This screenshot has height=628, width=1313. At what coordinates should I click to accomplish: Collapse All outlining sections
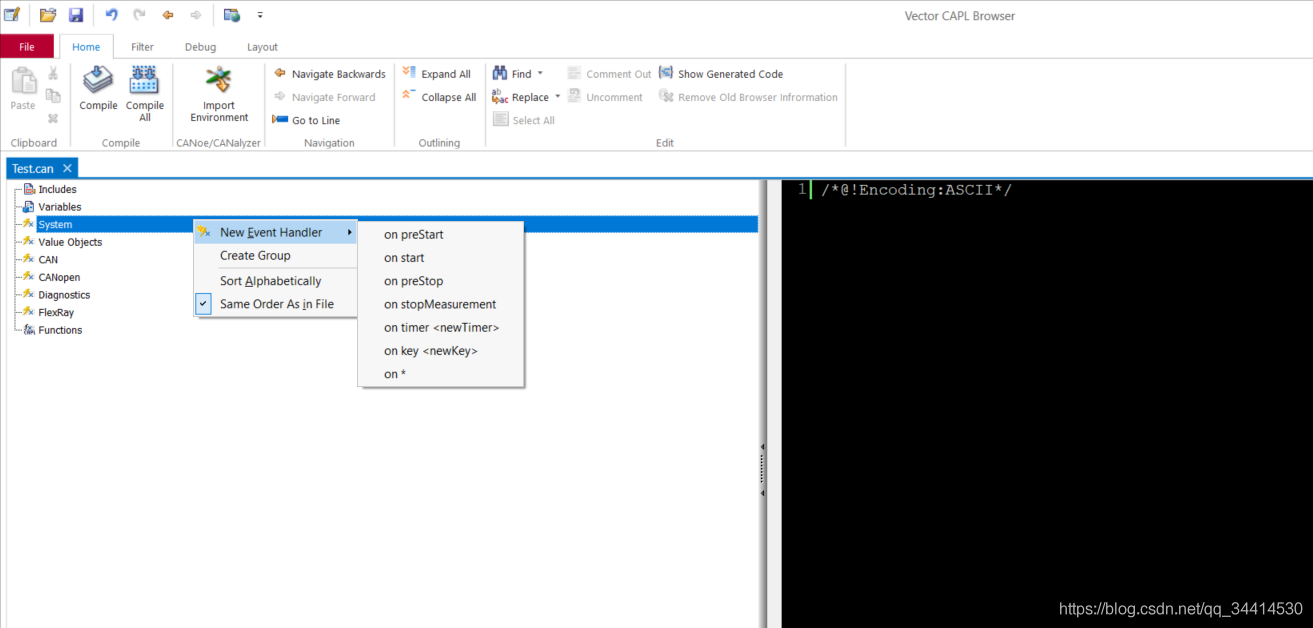[x=439, y=97]
